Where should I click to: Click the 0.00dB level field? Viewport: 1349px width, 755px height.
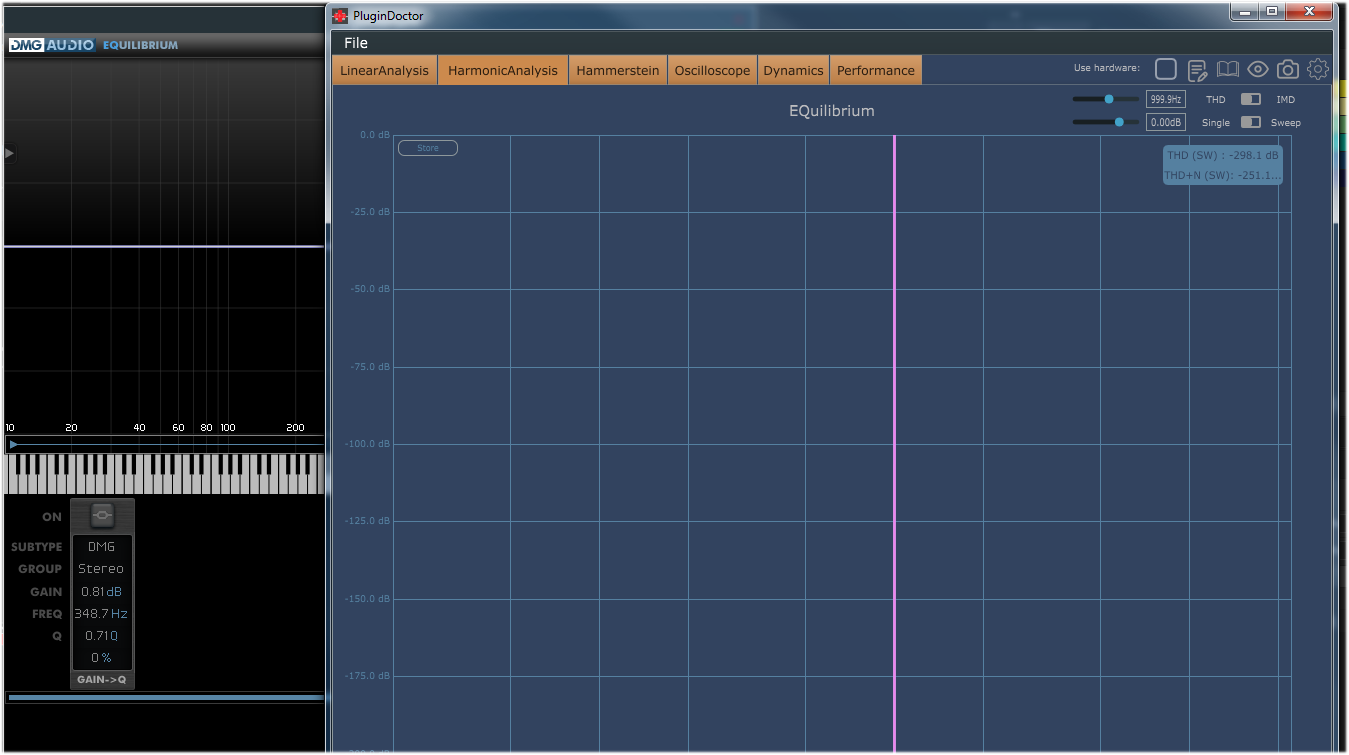1166,122
